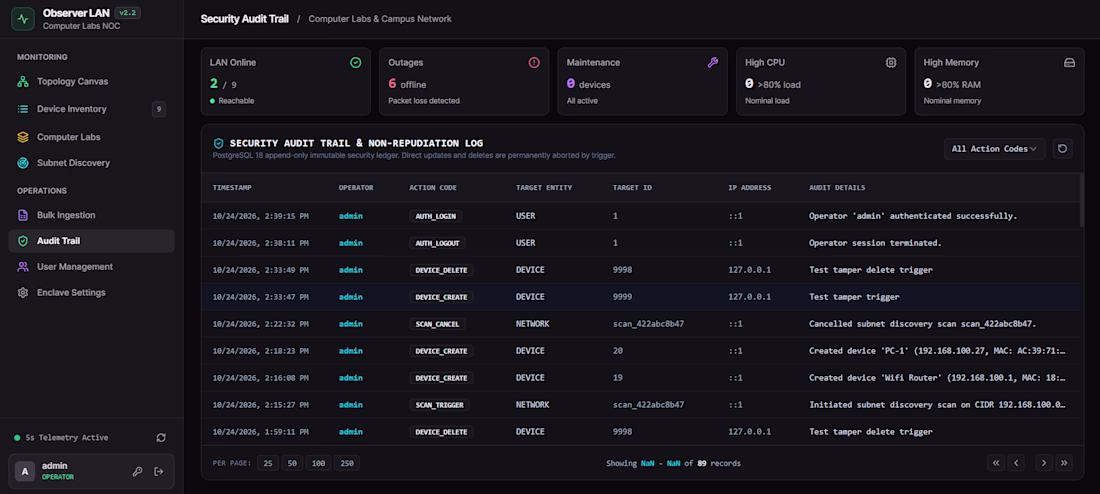Click the Security Audit Trail breadcrumb title

tap(244, 19)
